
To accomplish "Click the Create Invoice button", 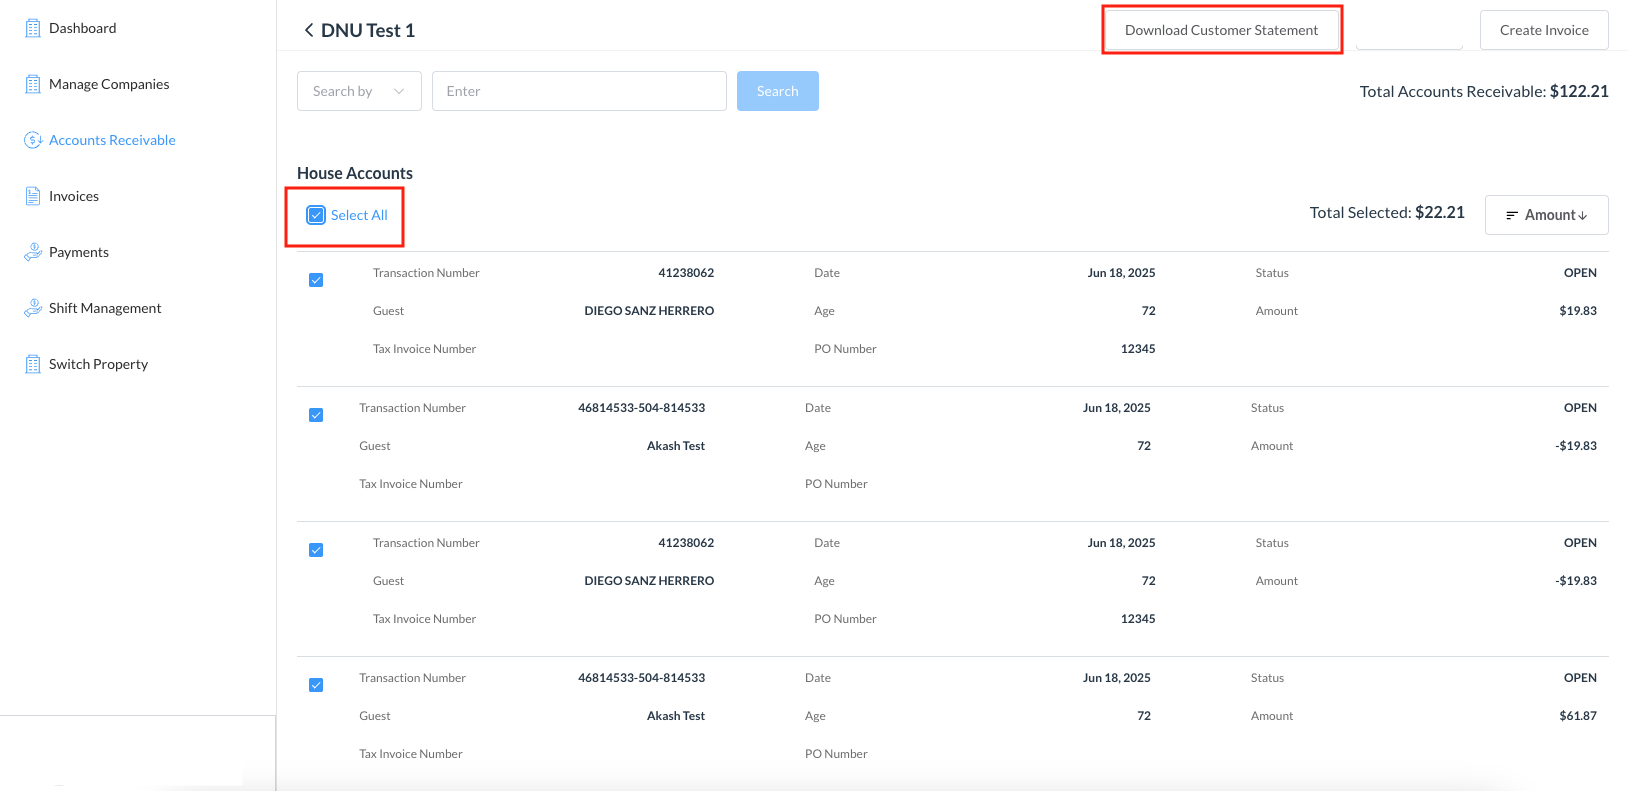I will coord(1543,30).
